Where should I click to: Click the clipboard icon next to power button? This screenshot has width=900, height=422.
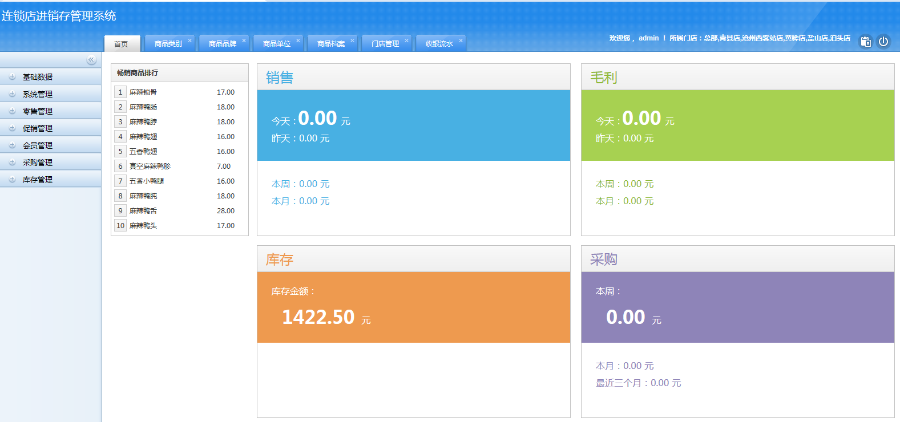(866, 41)
